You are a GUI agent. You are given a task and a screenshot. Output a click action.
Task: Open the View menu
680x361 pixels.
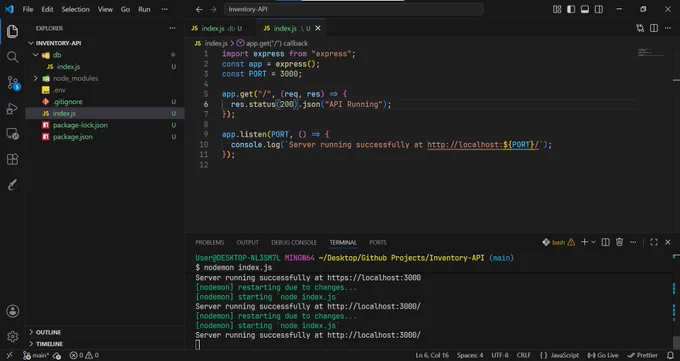(x=105, y=9)
